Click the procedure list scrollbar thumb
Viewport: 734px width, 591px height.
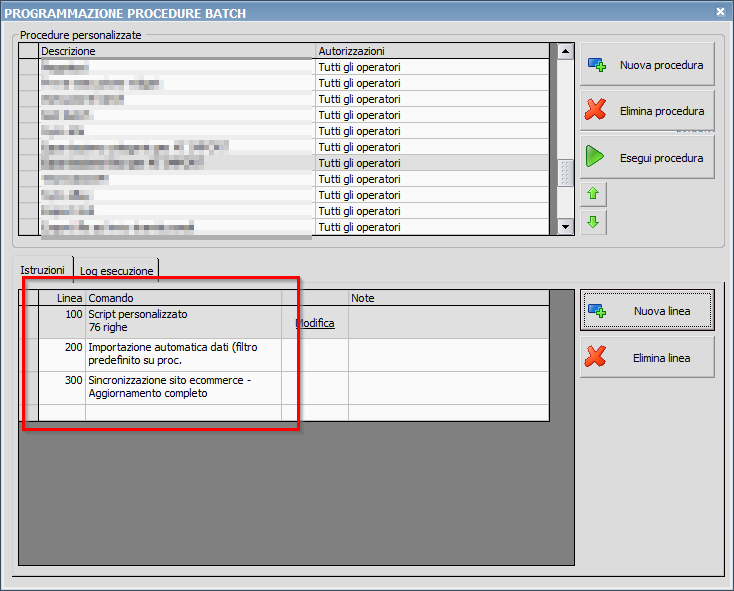coord(565,173)
